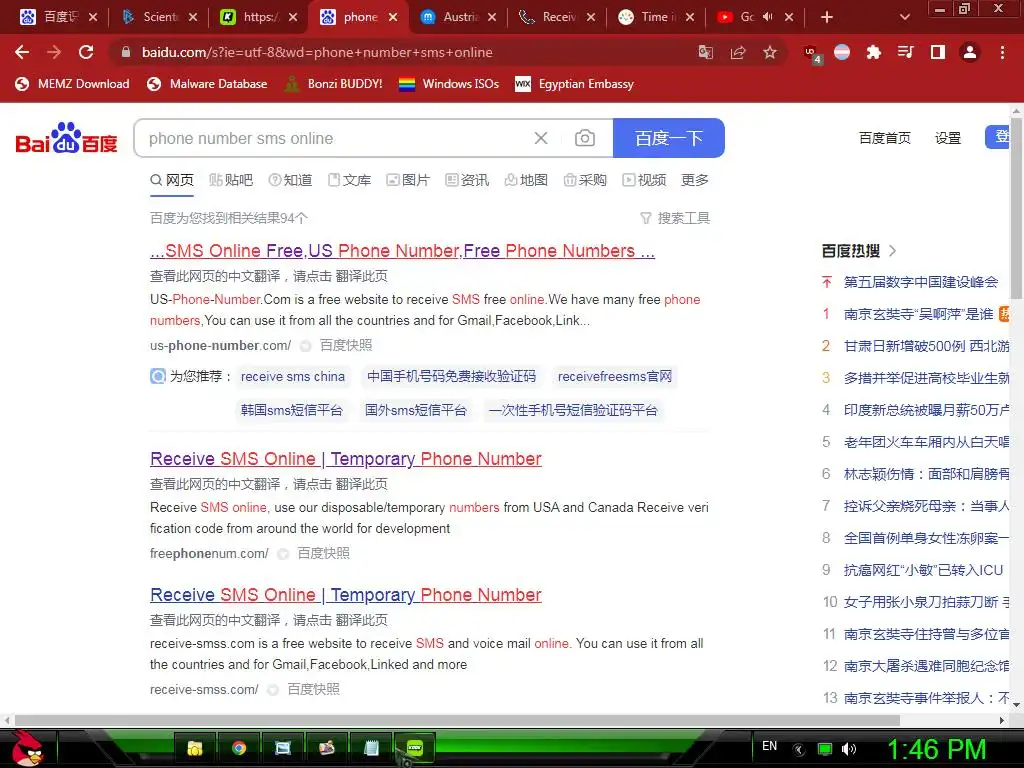The width and height of the screenshot is (1024, 768).
Task: Select the 资讯 search category
Action: pyautogui.click(x=467, y=180)
